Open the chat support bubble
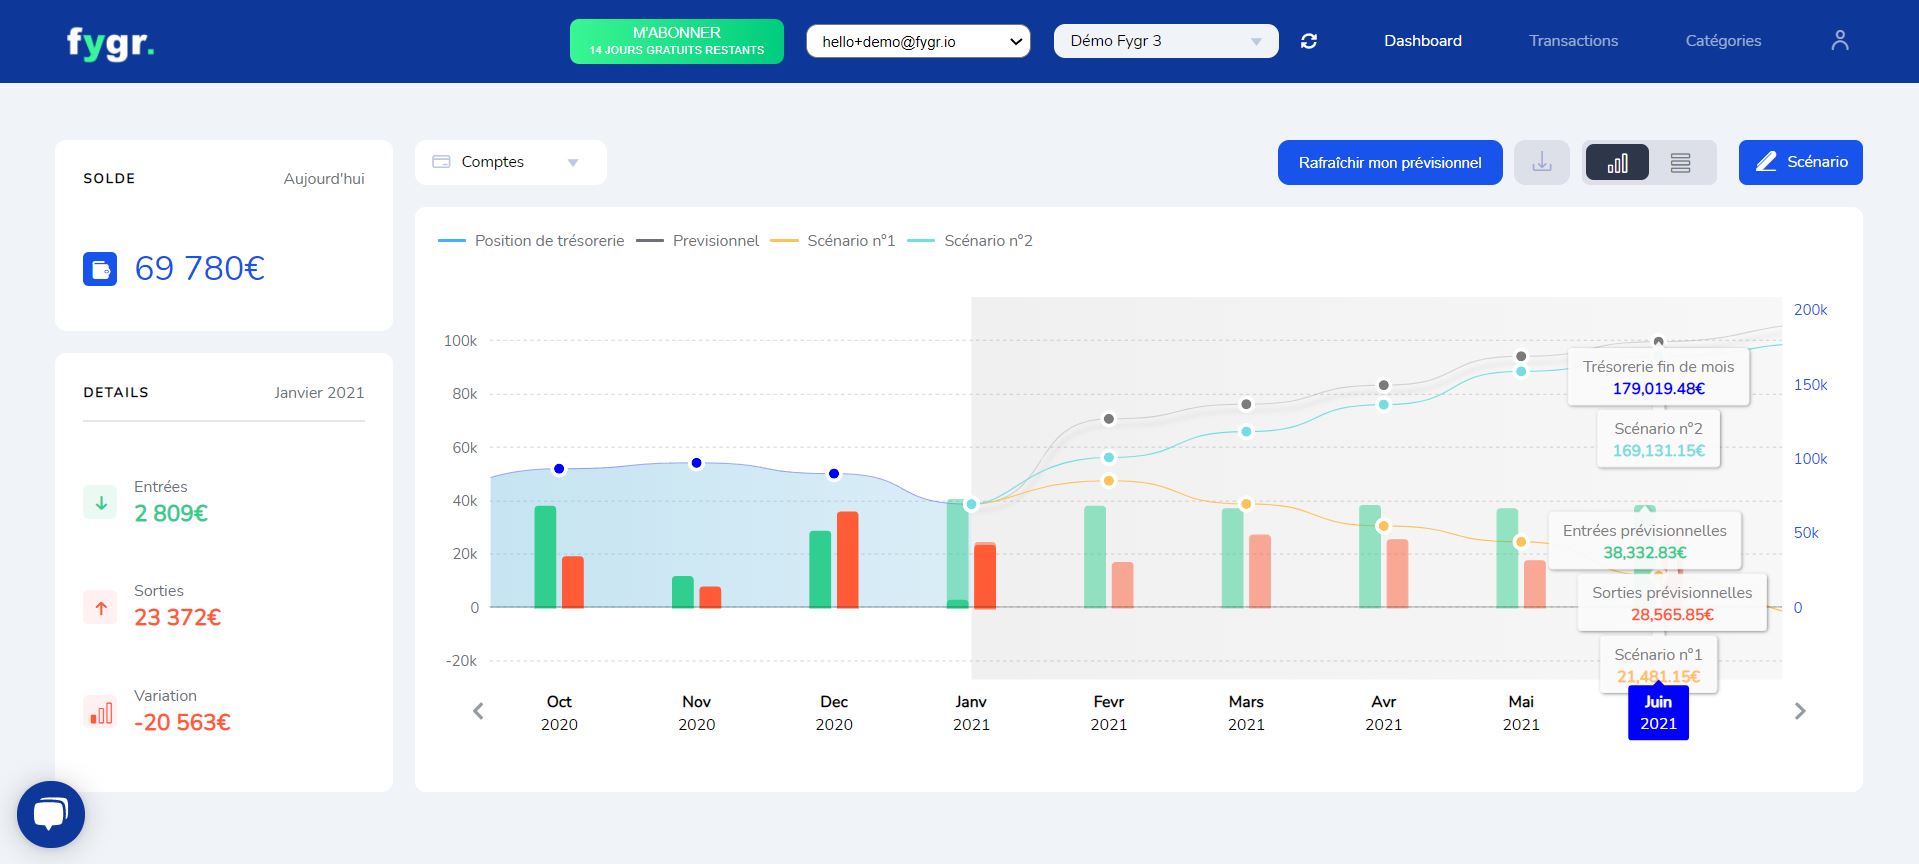The width and height of the screenshot is (1919, 864). [x=51, y=814]
